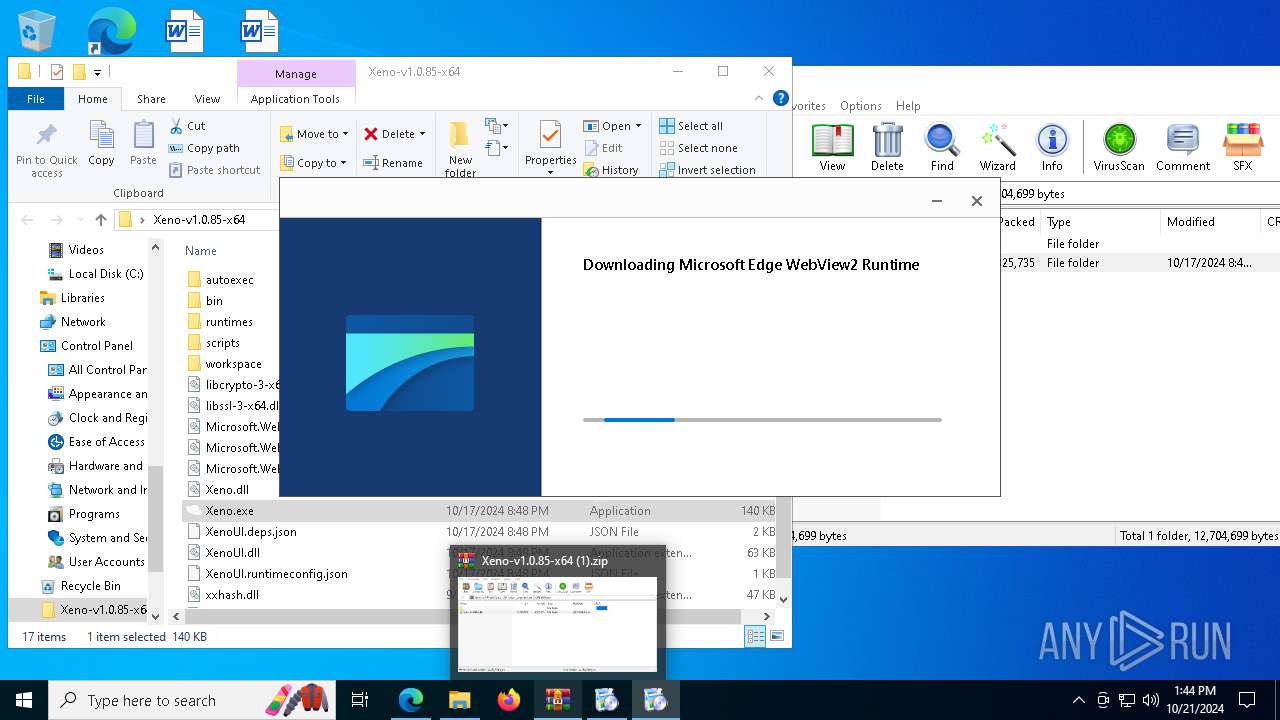Open the WinRAR Wizard tool
This screenshot has height=720, width=1280.
point(997,148)
